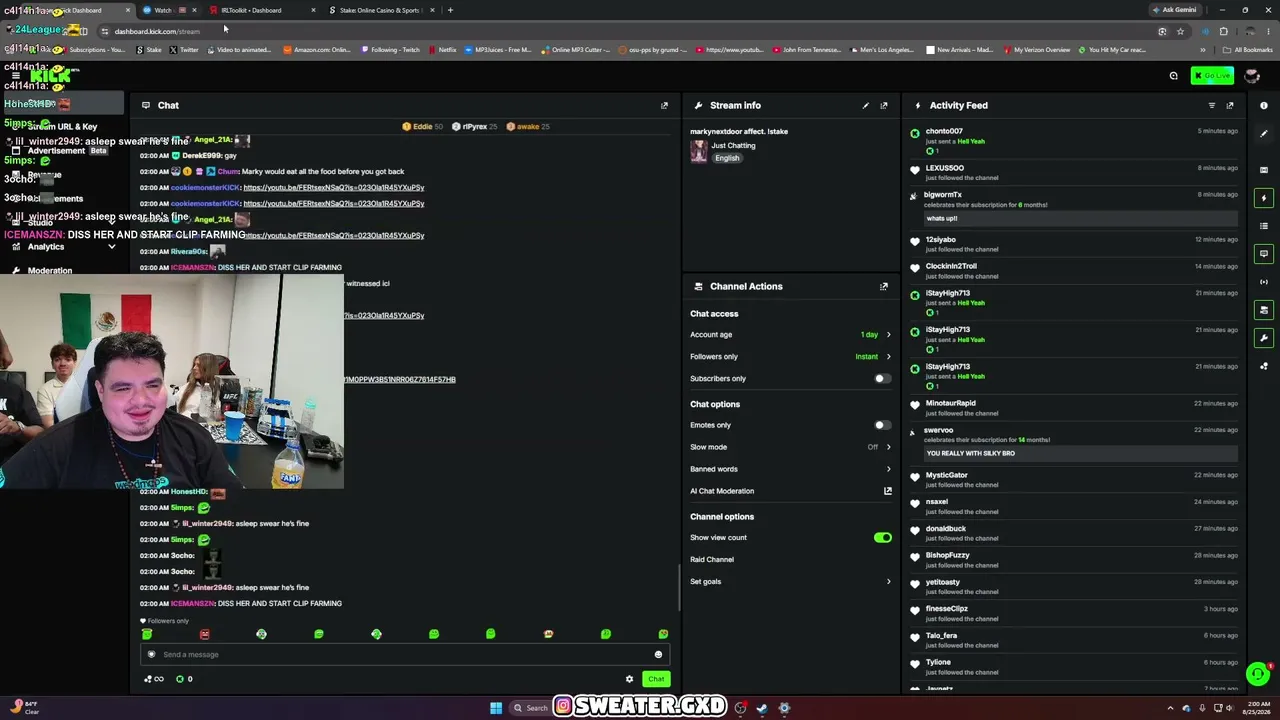Toggle the Chat panel sidebar icon

point(1264,254)
